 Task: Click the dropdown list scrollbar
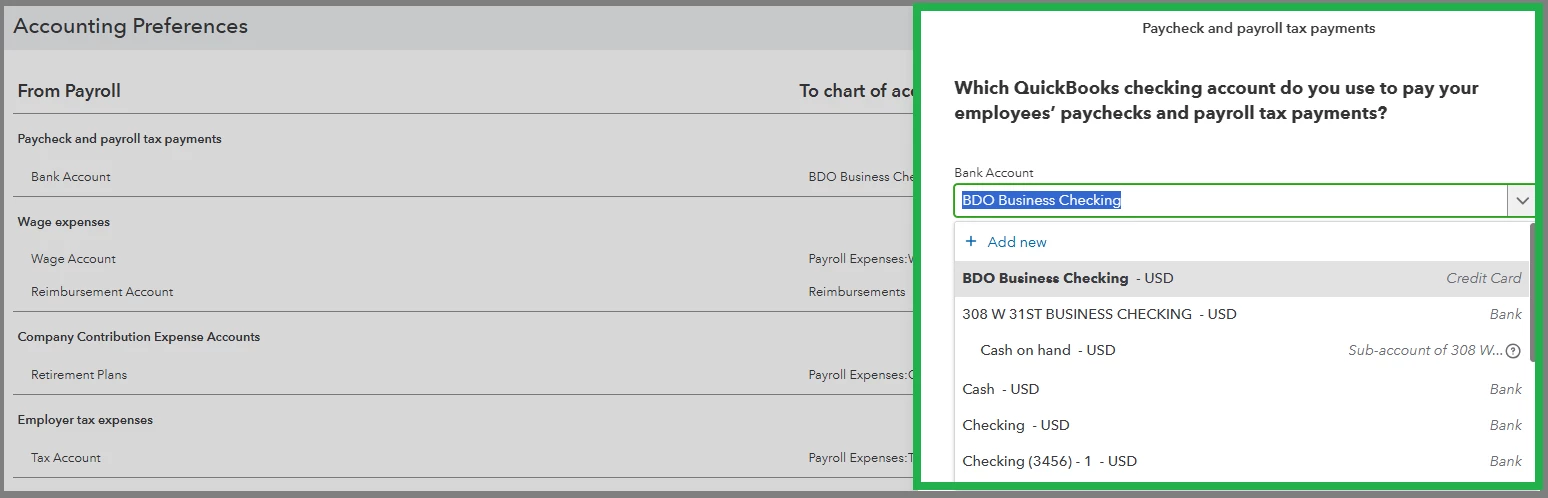click(1533, 290)
